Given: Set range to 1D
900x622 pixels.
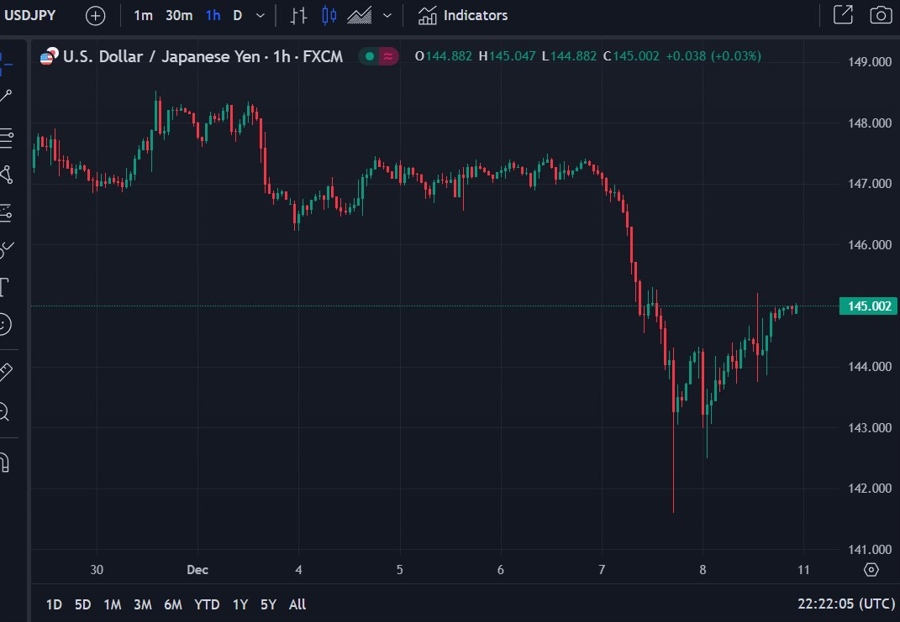Looking at the screenshot, I should coord(54,605).
